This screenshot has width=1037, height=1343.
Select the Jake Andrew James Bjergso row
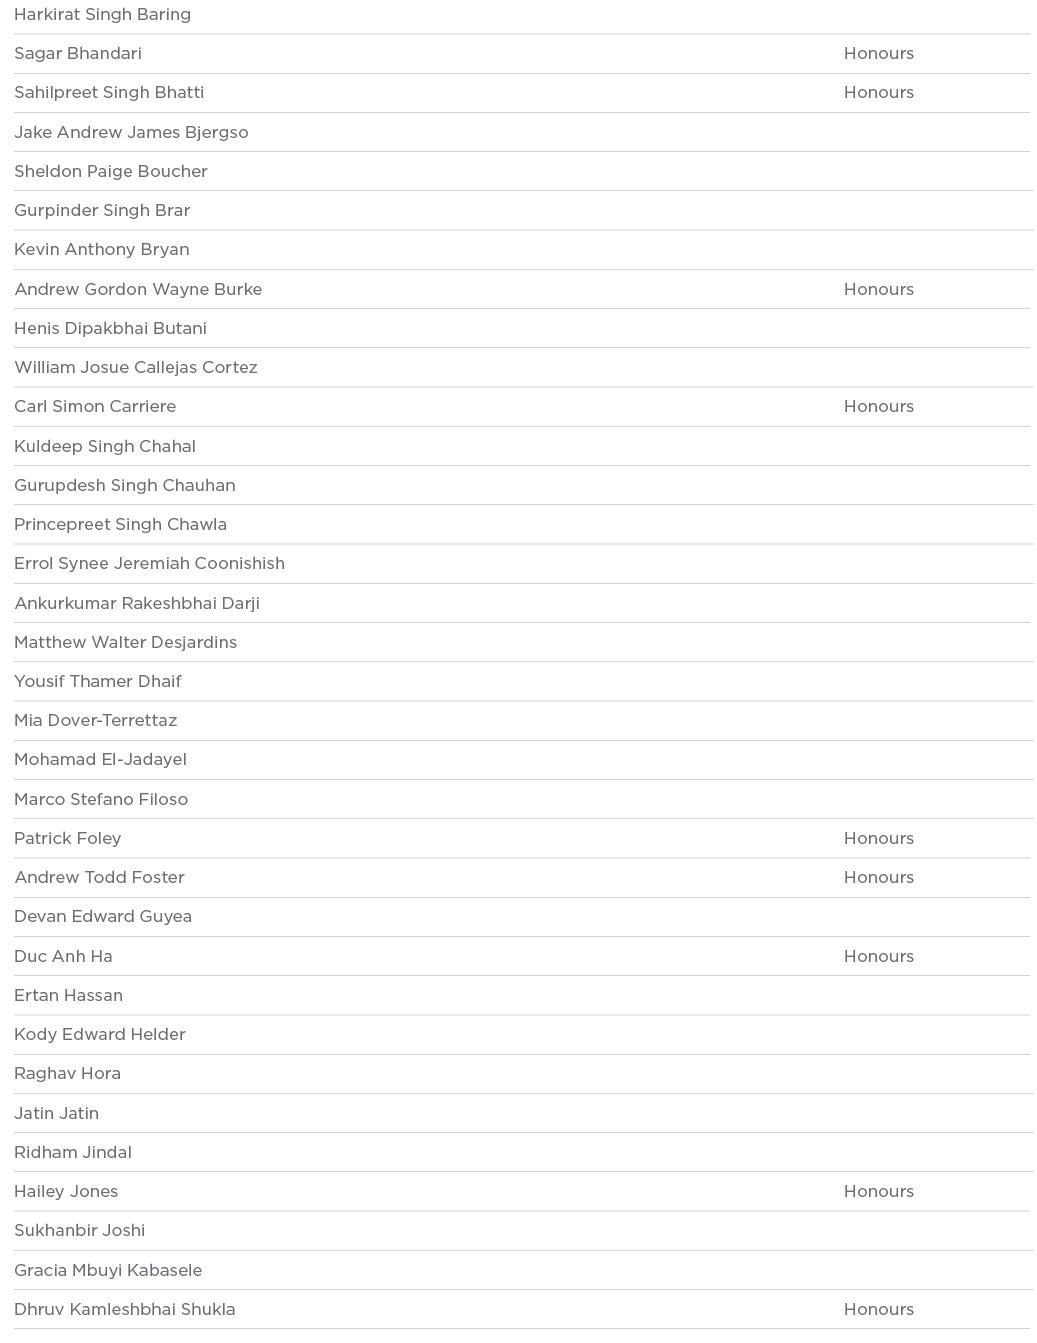pos(131,132)
